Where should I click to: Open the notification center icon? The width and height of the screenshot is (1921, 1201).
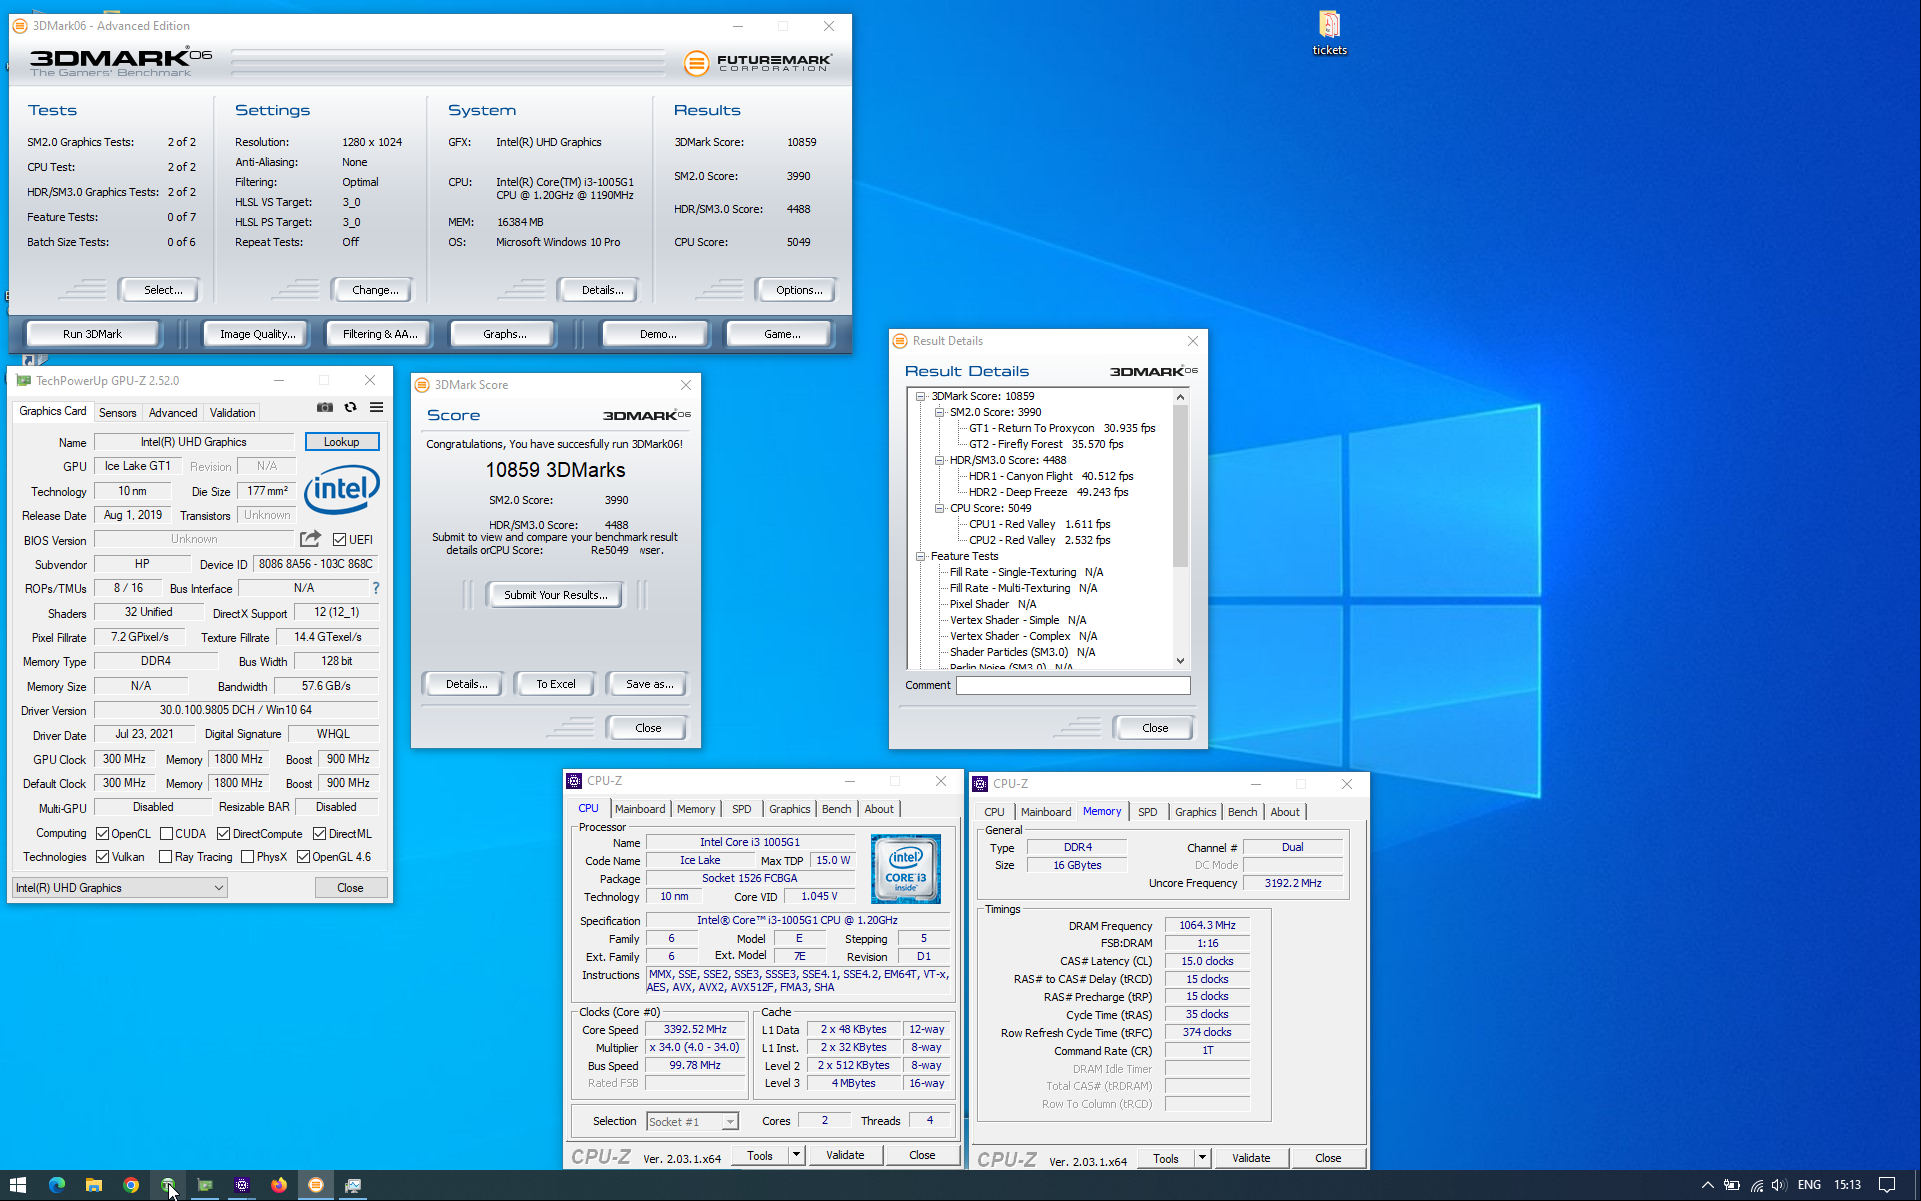[x=1887, y=1185]
